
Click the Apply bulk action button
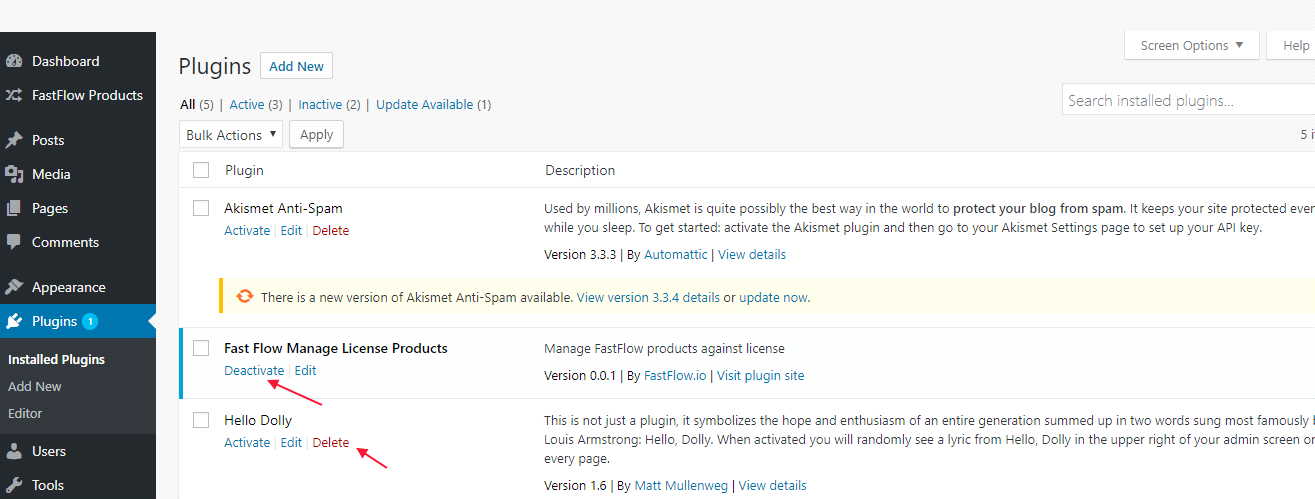tap(316, 135)
